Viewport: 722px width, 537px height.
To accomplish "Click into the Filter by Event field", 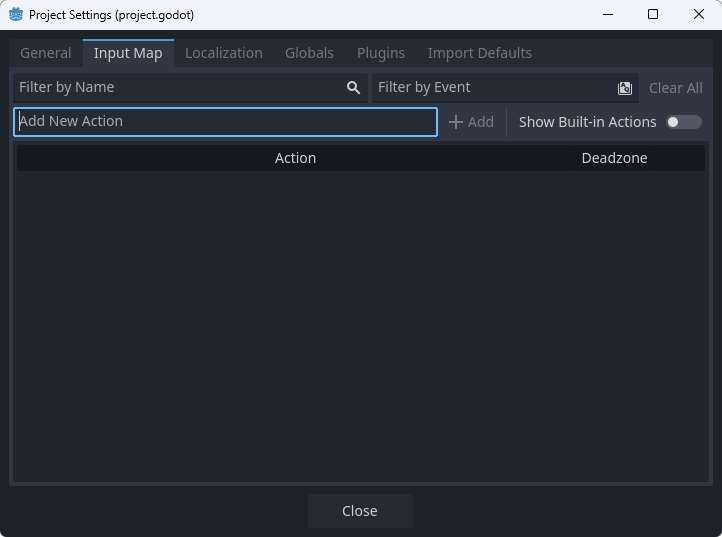I will (493, 88).
